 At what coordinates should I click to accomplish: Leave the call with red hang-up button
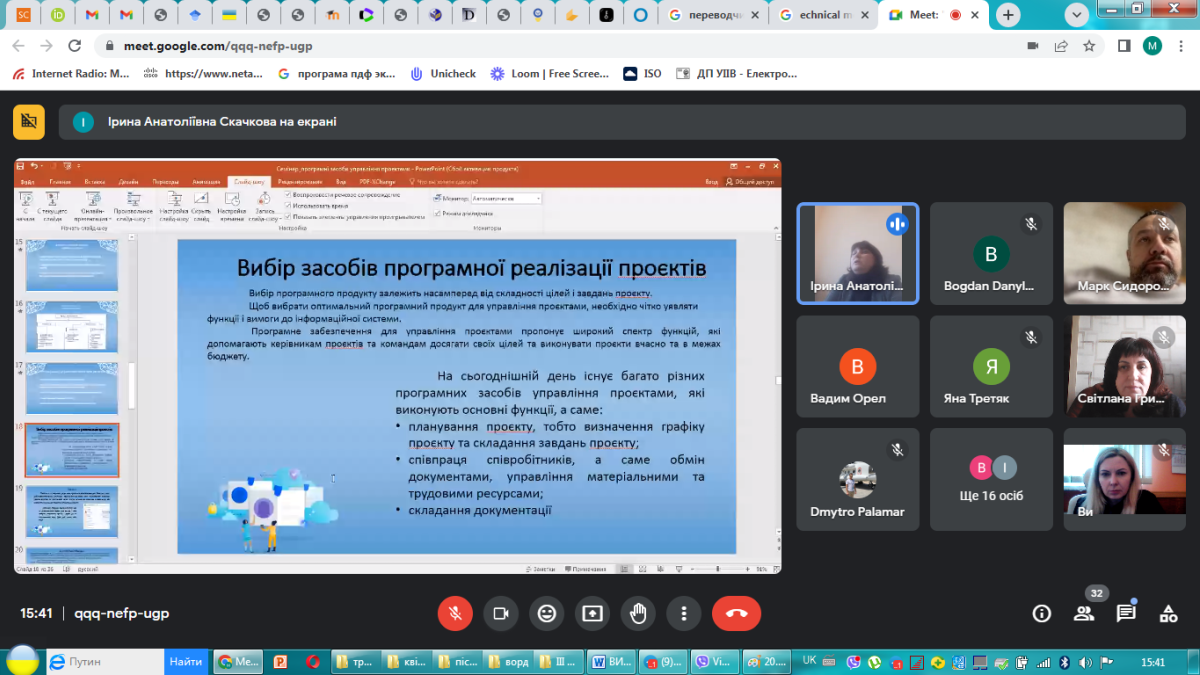pos(736,613)
